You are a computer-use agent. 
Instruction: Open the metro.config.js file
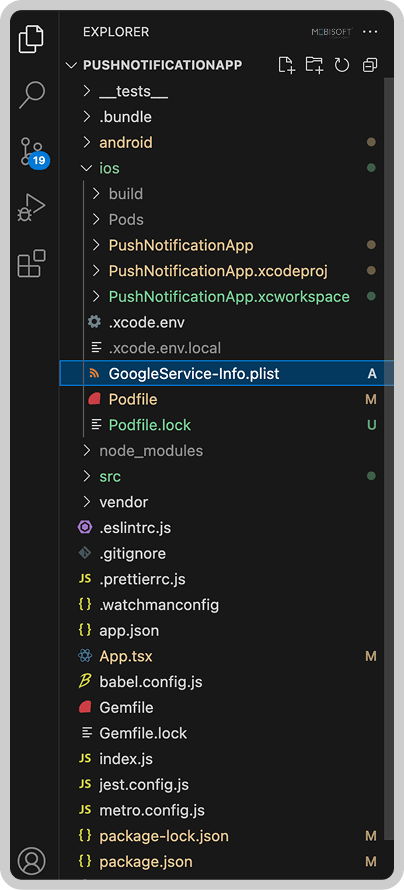pyautogui.click(x=152, y=810)
